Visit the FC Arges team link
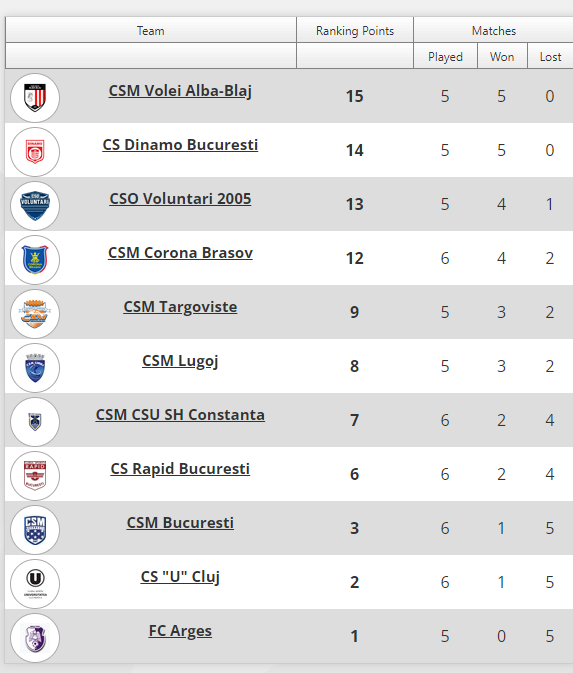The image size is (573, 673). click(180, 631)
